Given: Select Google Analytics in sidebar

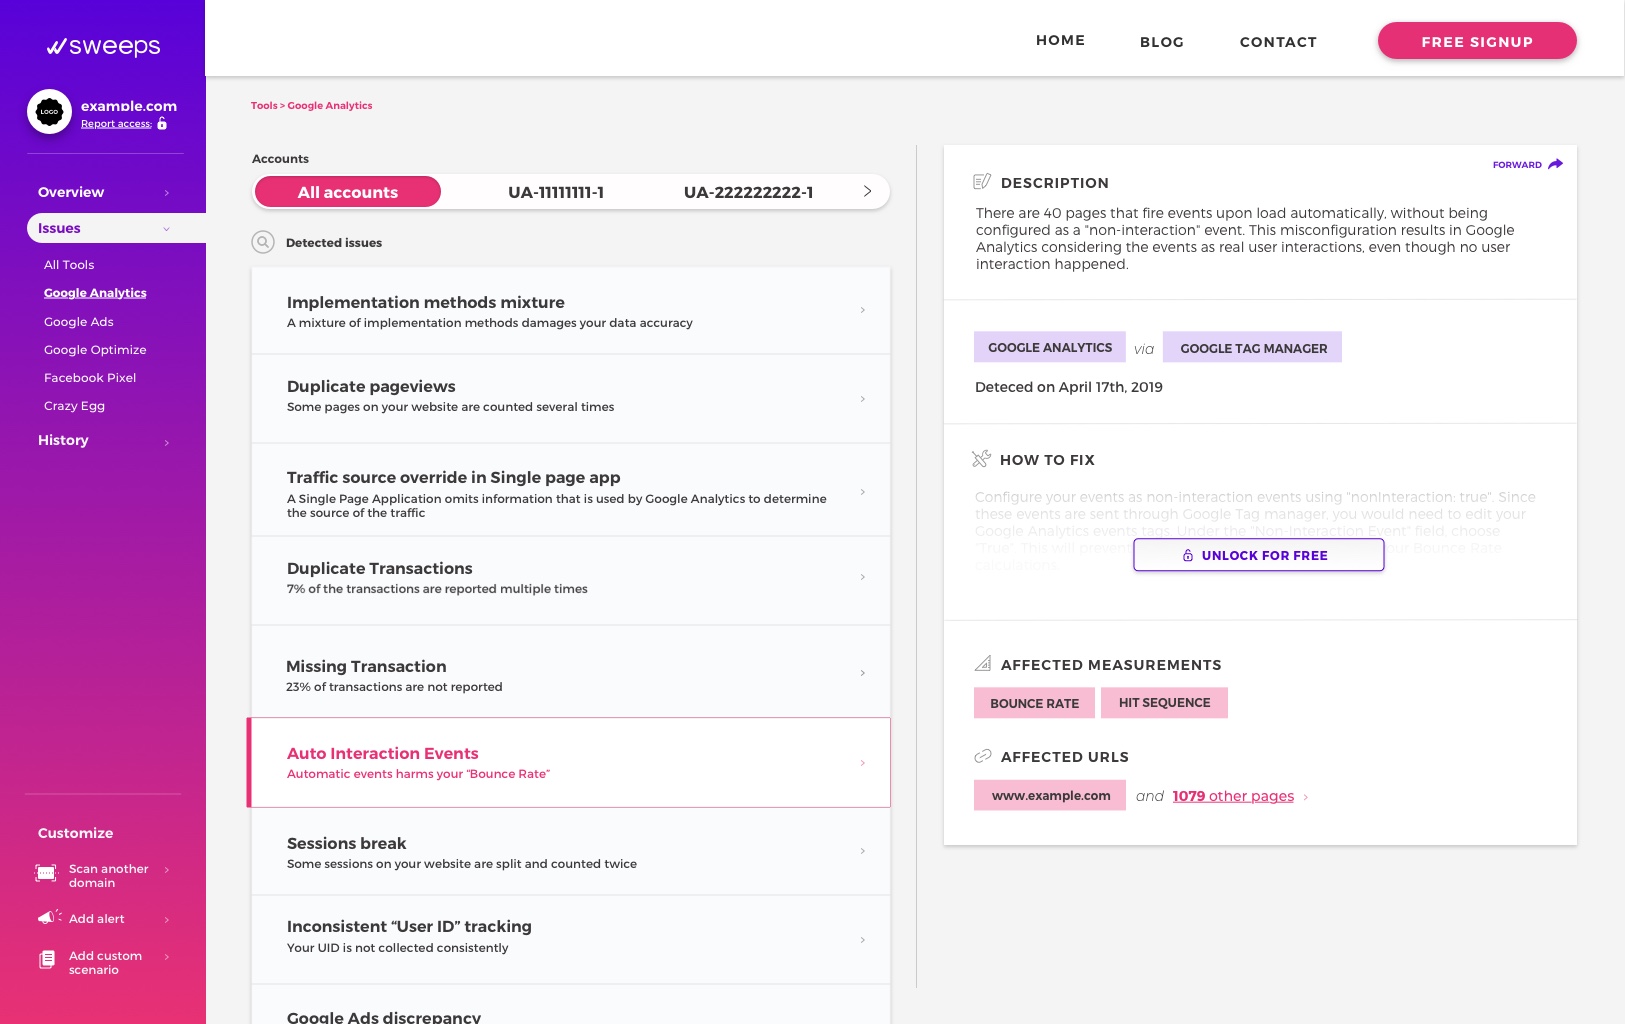Looking at the screenshot, I should (x=95, y=293).
